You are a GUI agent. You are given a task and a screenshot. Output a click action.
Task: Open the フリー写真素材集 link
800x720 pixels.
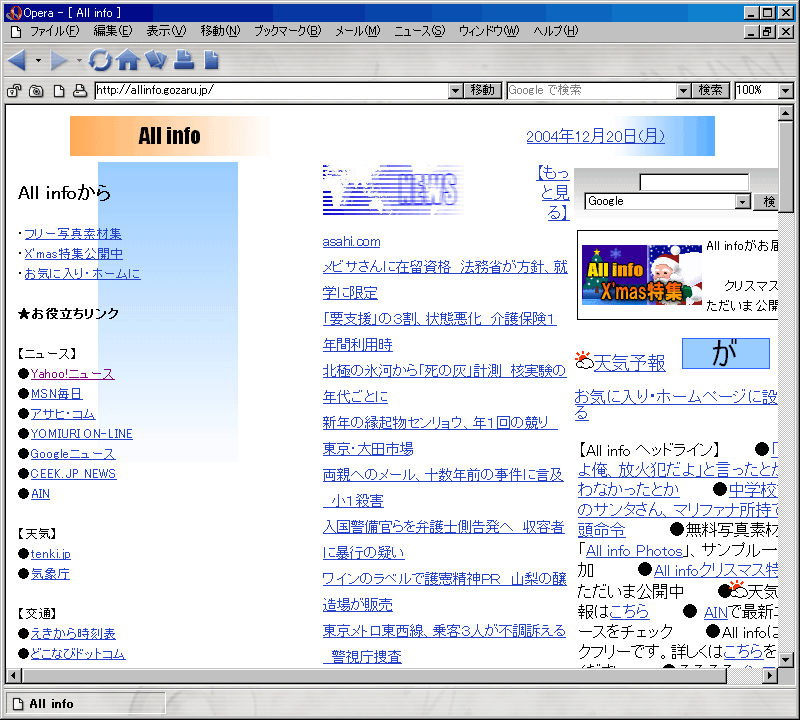[72, 234]
